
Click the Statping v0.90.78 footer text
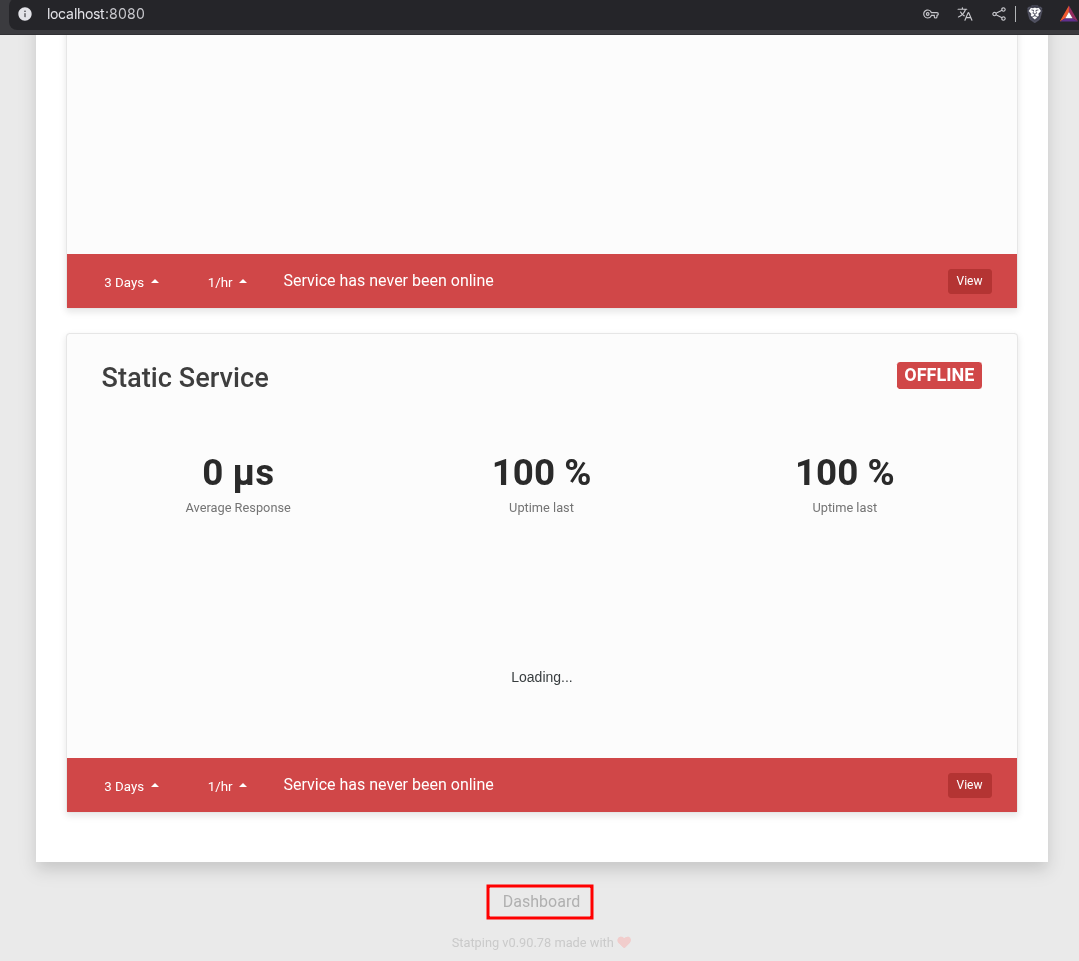531,942
